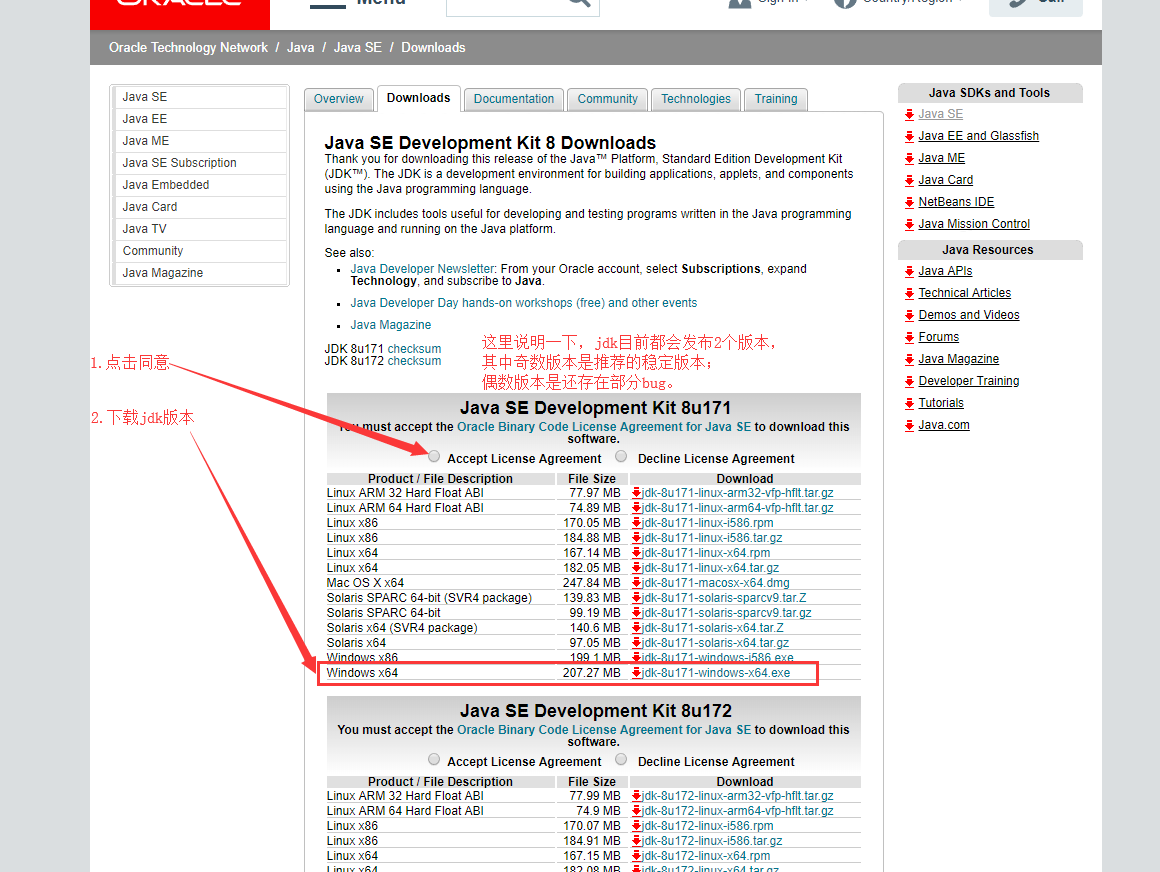The width and height of the screenshot is (1160, 872).
Task: Click the 207.27 MB file size cell
Action: coord(591,673)
